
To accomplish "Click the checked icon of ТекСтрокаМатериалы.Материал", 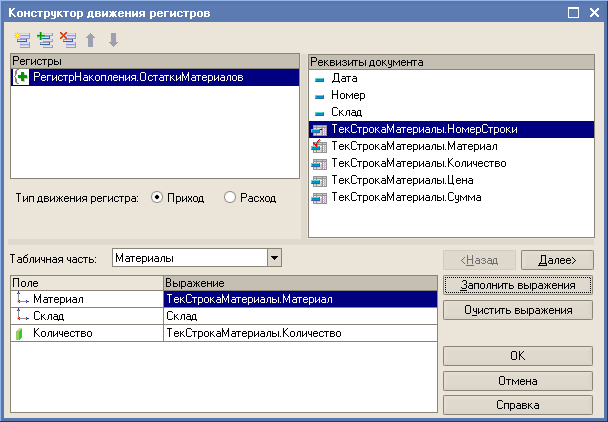I will coord(319,146).
